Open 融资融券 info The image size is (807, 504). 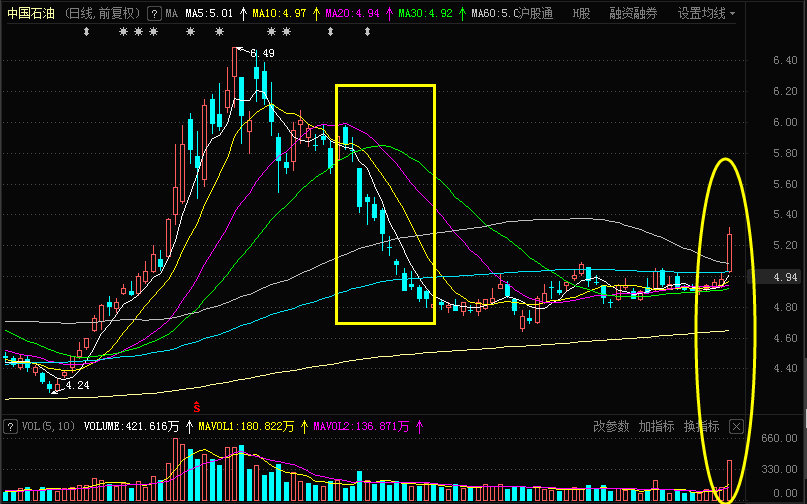[633, 13]
